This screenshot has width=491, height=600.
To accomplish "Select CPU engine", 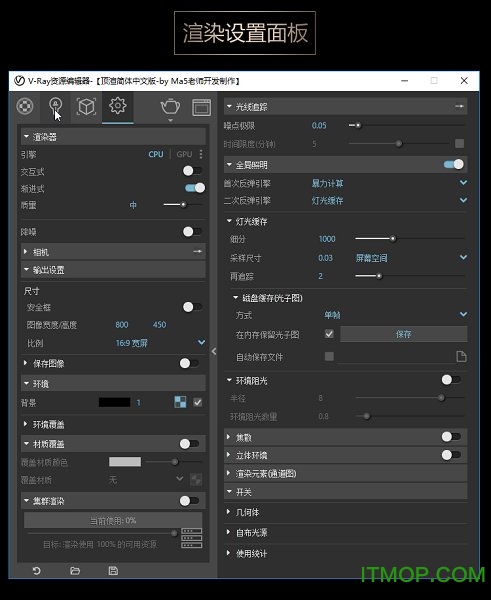I will tap(156, 154).
